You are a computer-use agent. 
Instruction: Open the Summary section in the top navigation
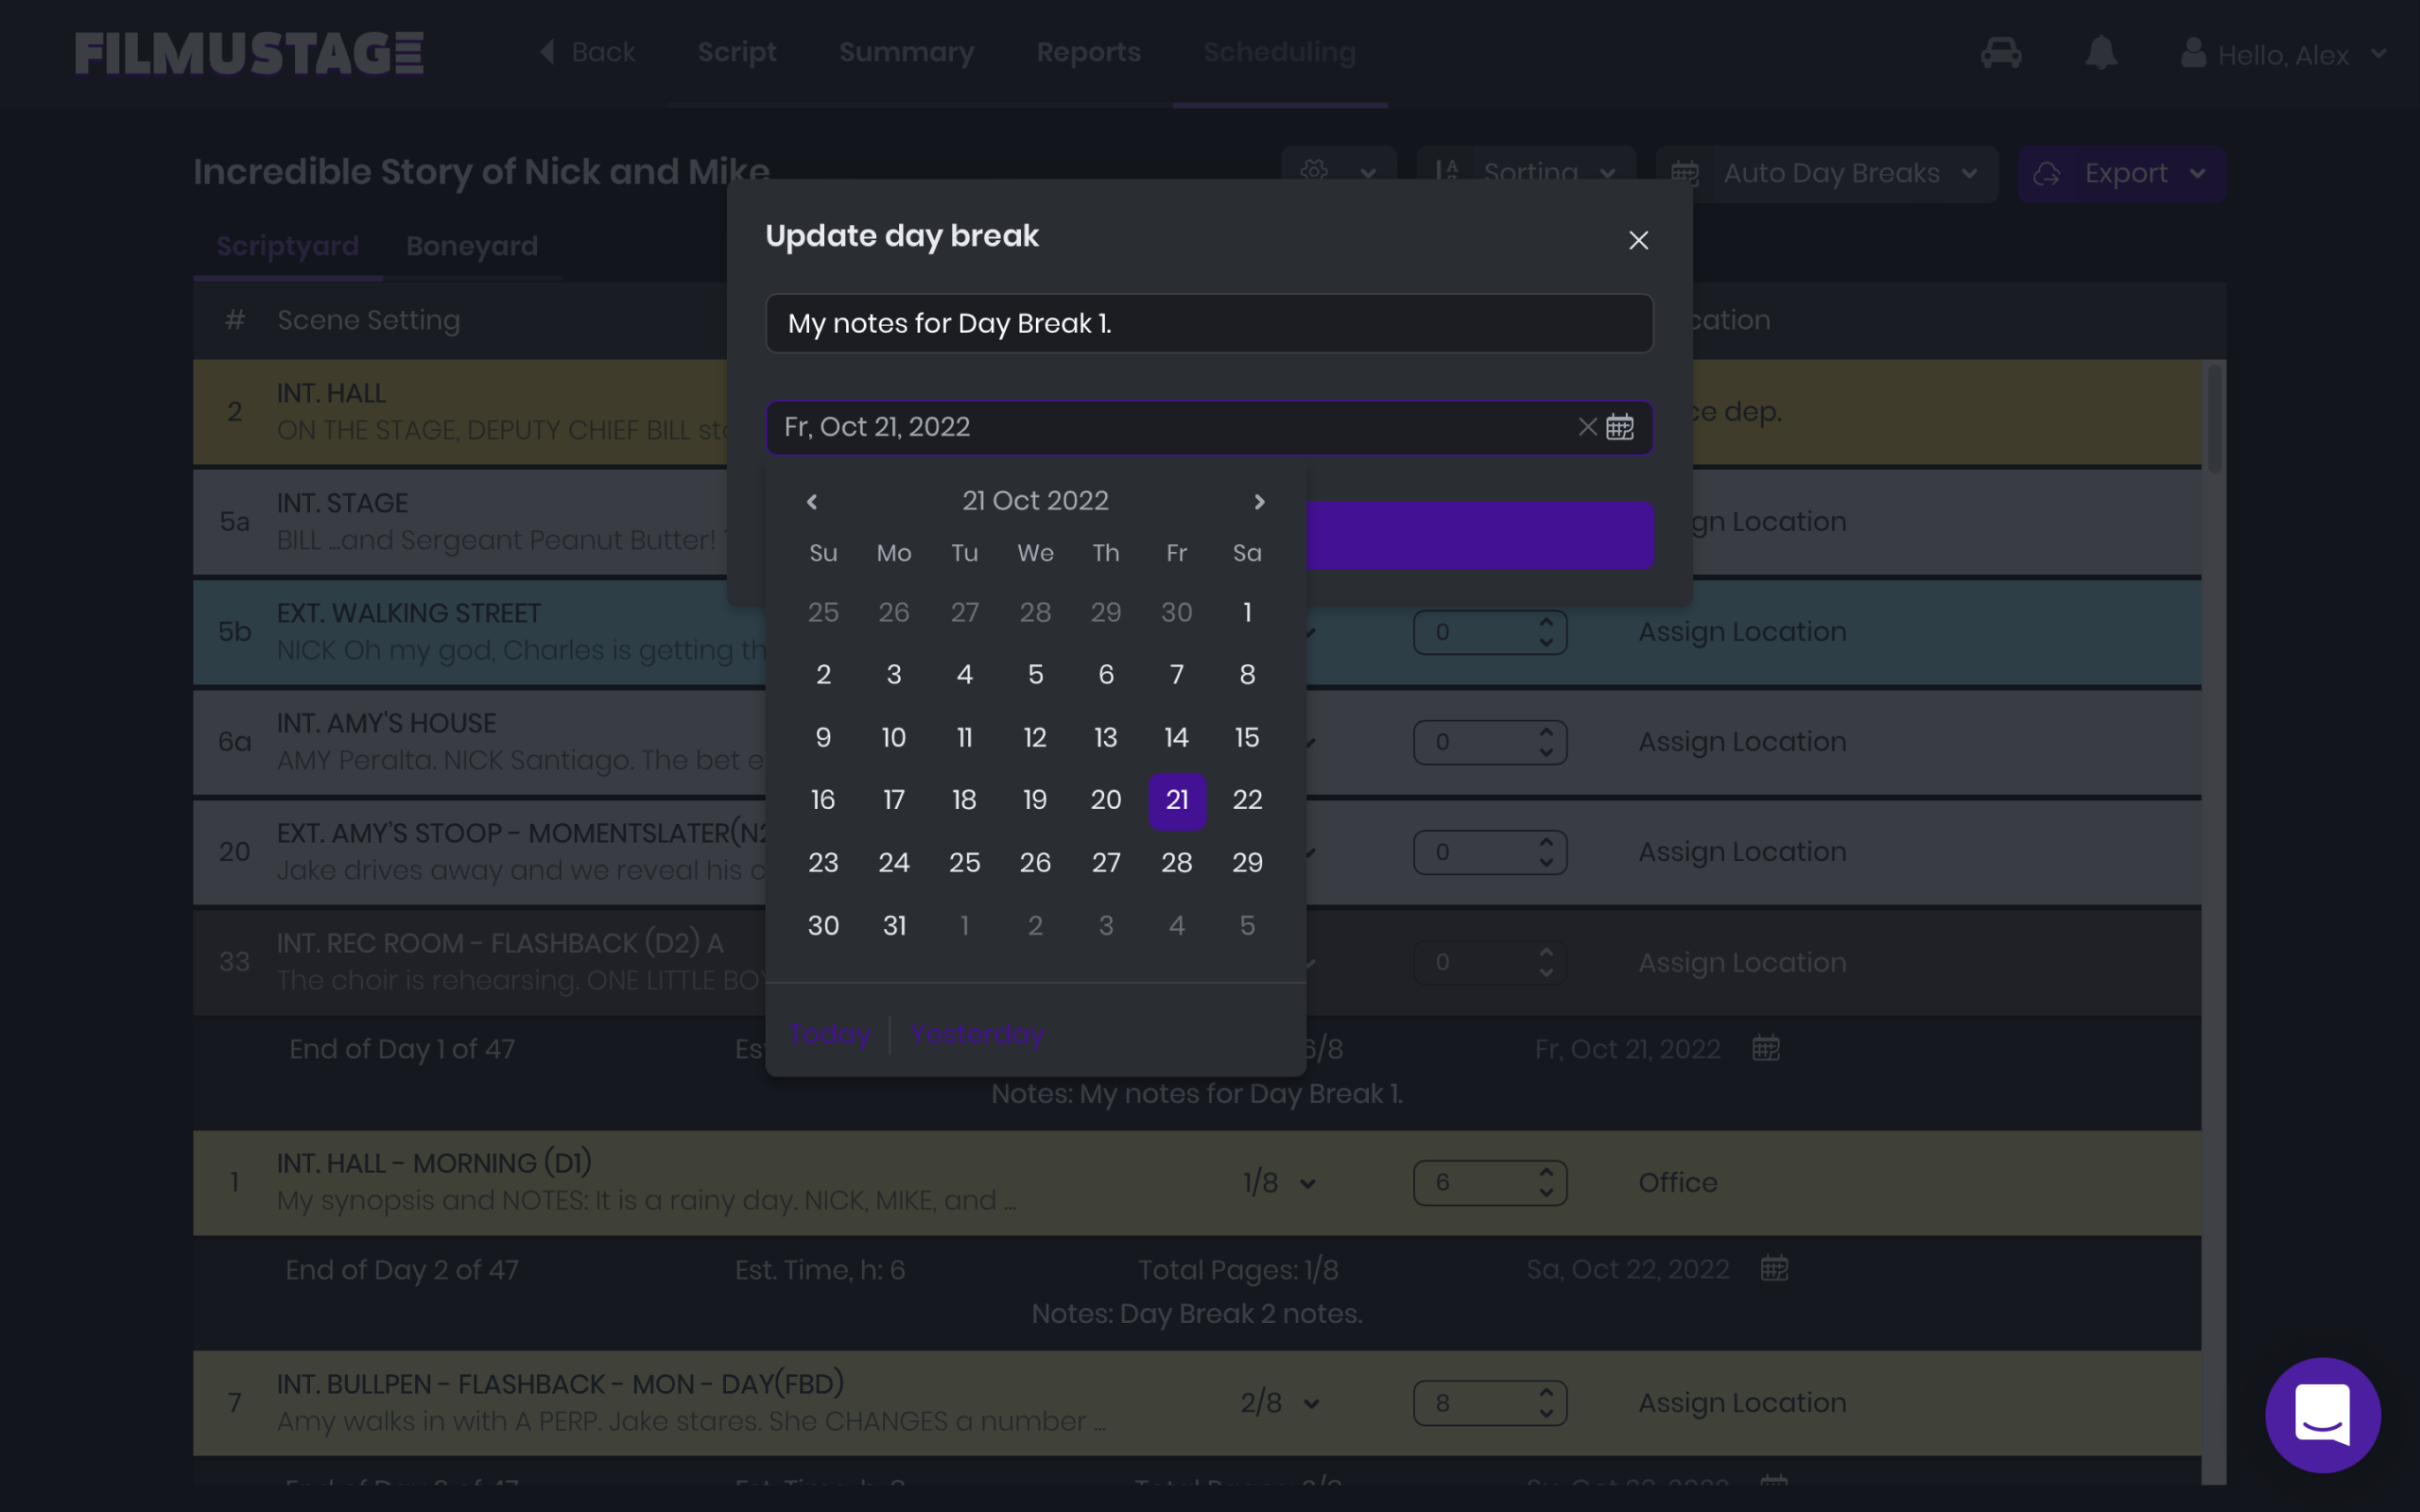coord(906,52)
